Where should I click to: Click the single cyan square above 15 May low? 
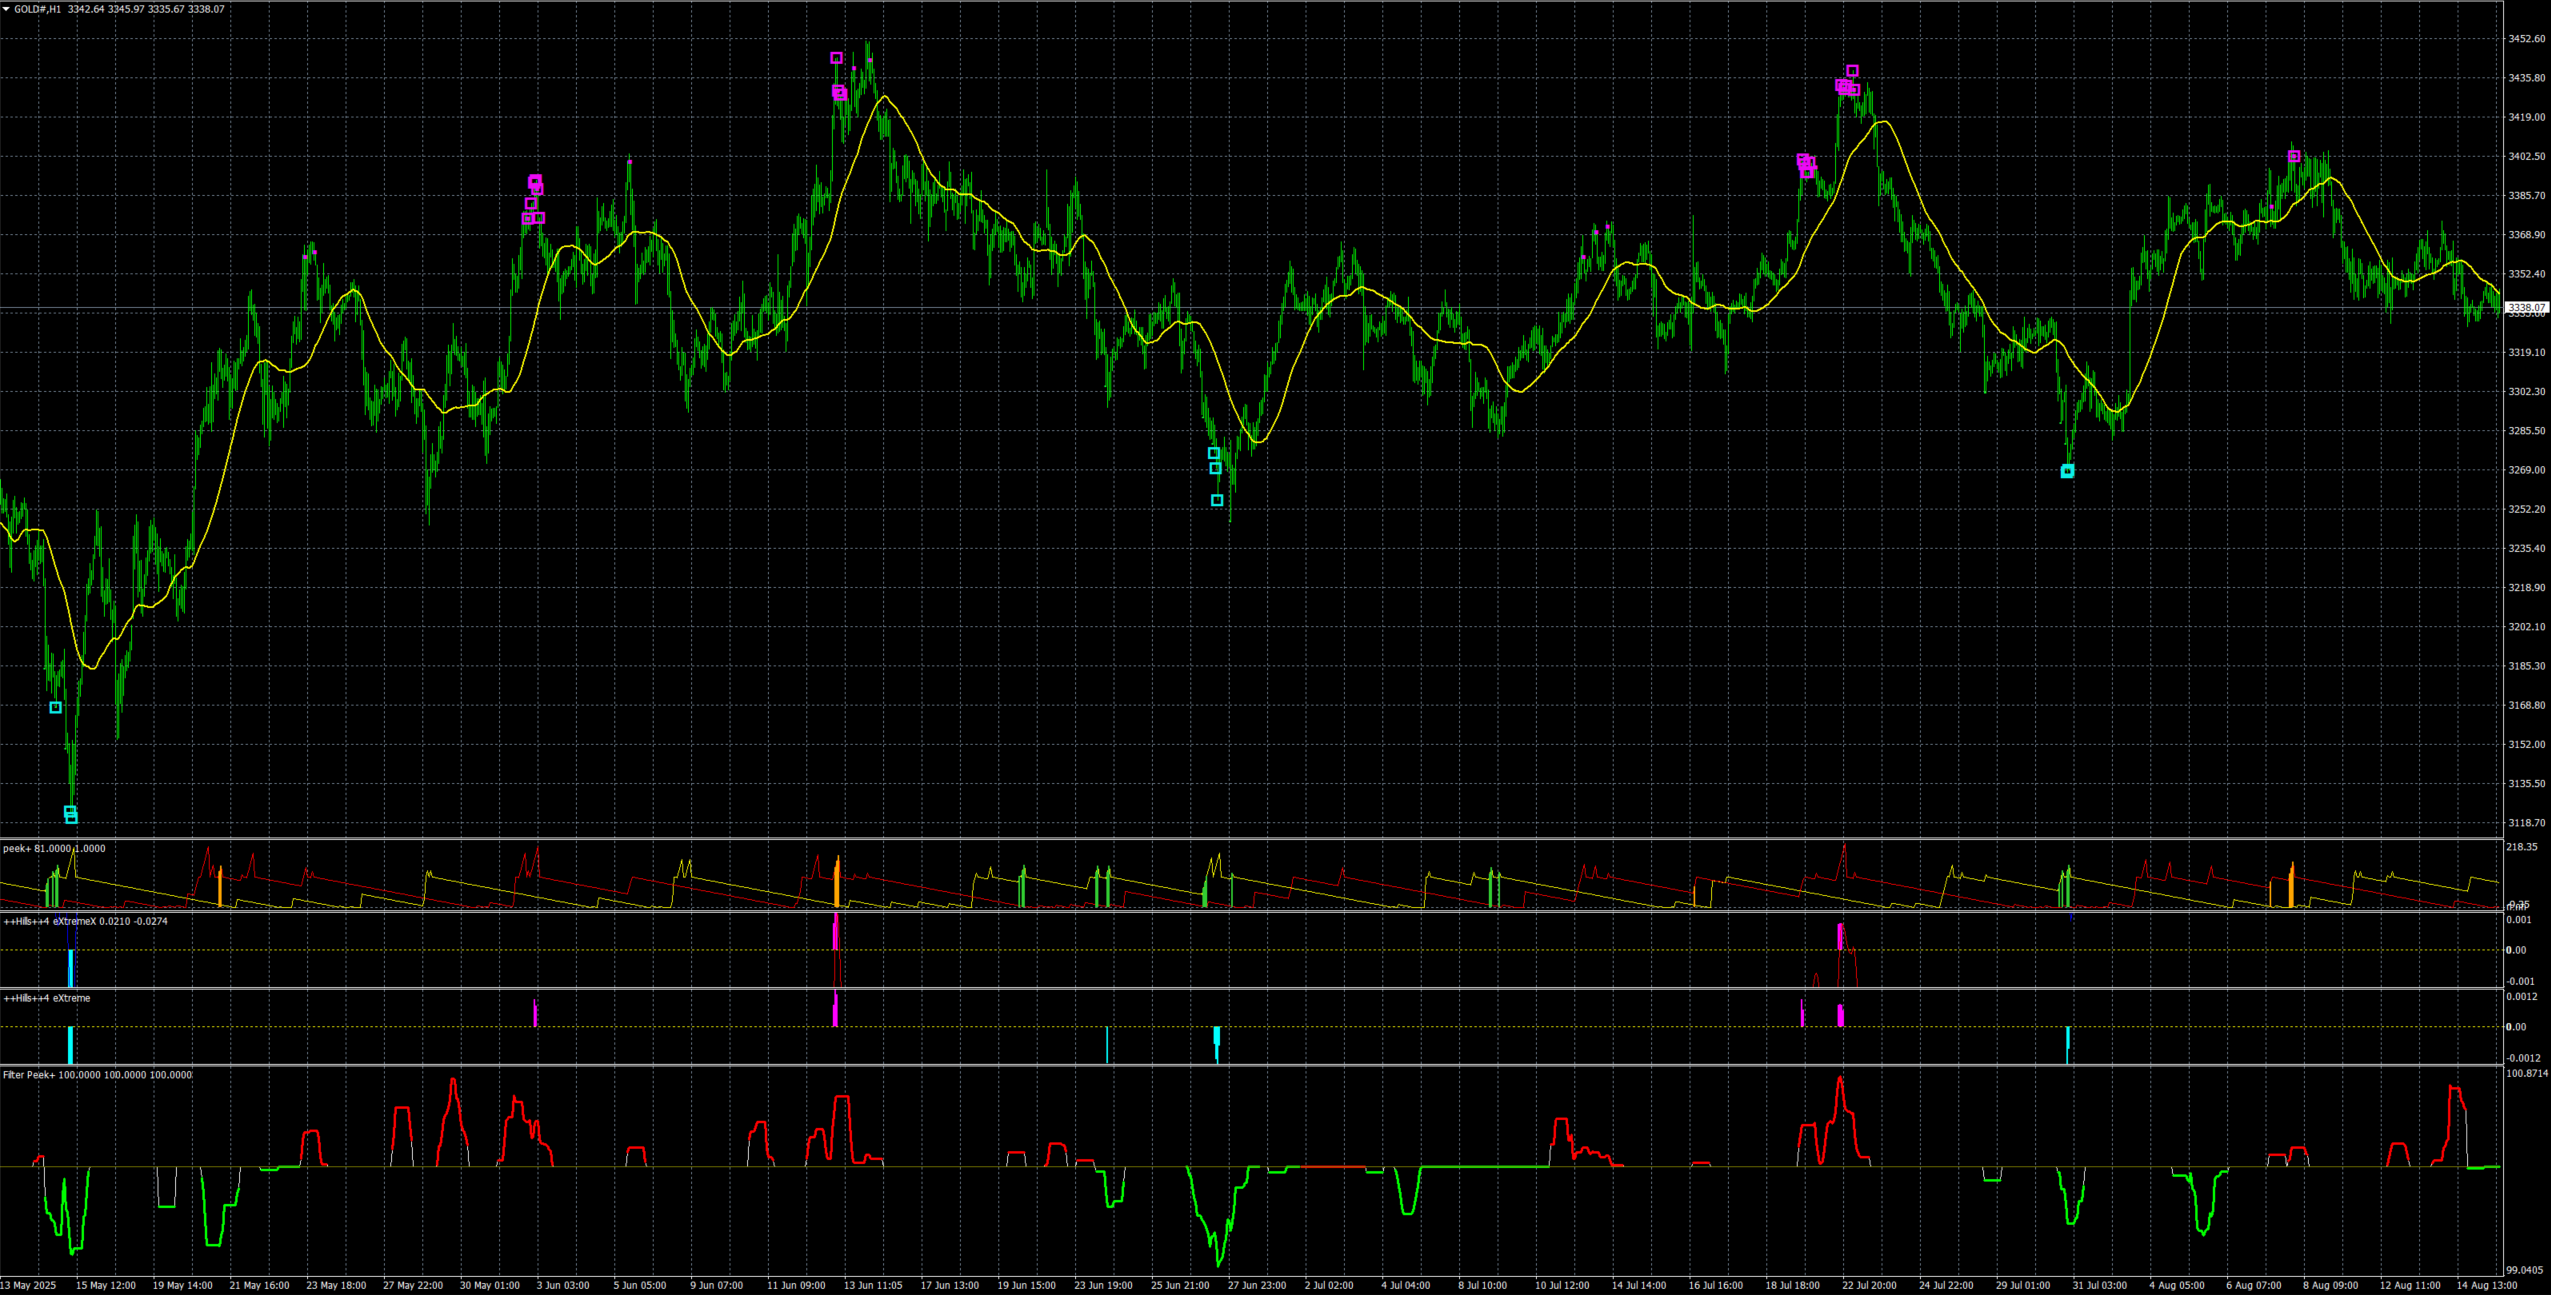pyautogui.click(x=56, y=707)
